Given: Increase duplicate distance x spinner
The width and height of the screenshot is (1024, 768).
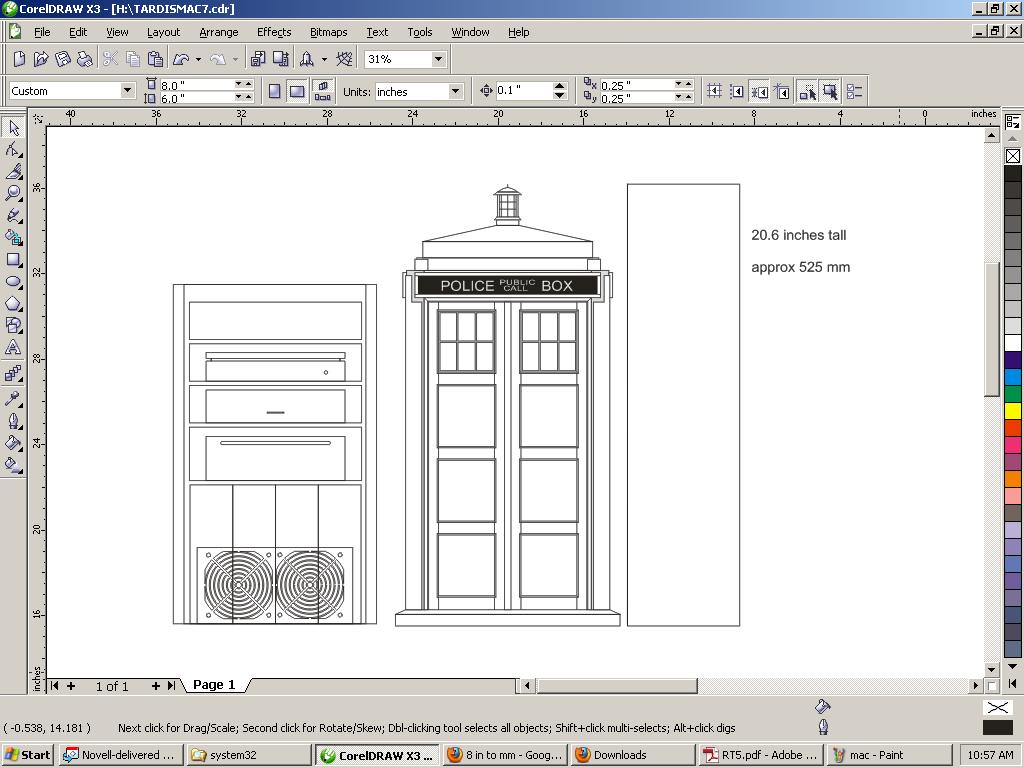Looking at the screenshot, I should tap(688, 84).
